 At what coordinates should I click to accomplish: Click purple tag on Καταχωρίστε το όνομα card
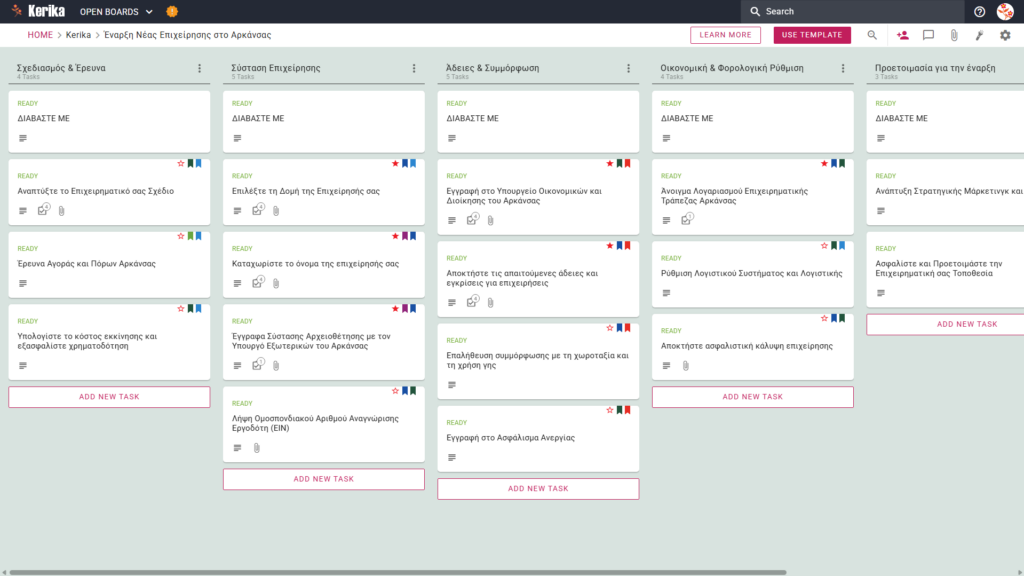[x=405, y=236]
